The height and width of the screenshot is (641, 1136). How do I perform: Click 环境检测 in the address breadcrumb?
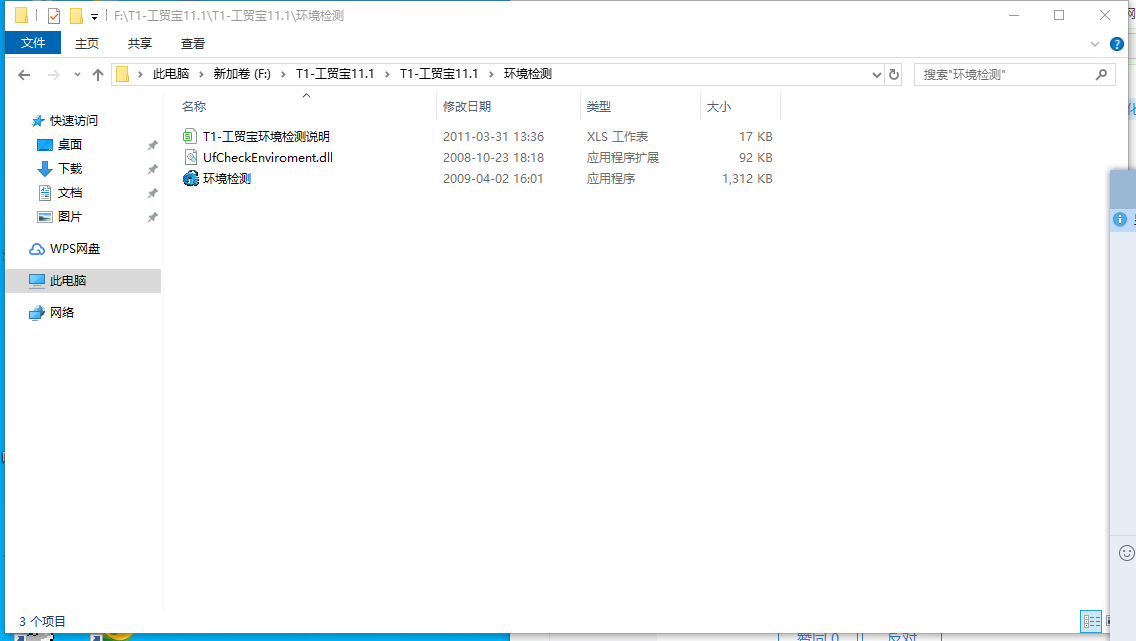[x=527, y=74]
